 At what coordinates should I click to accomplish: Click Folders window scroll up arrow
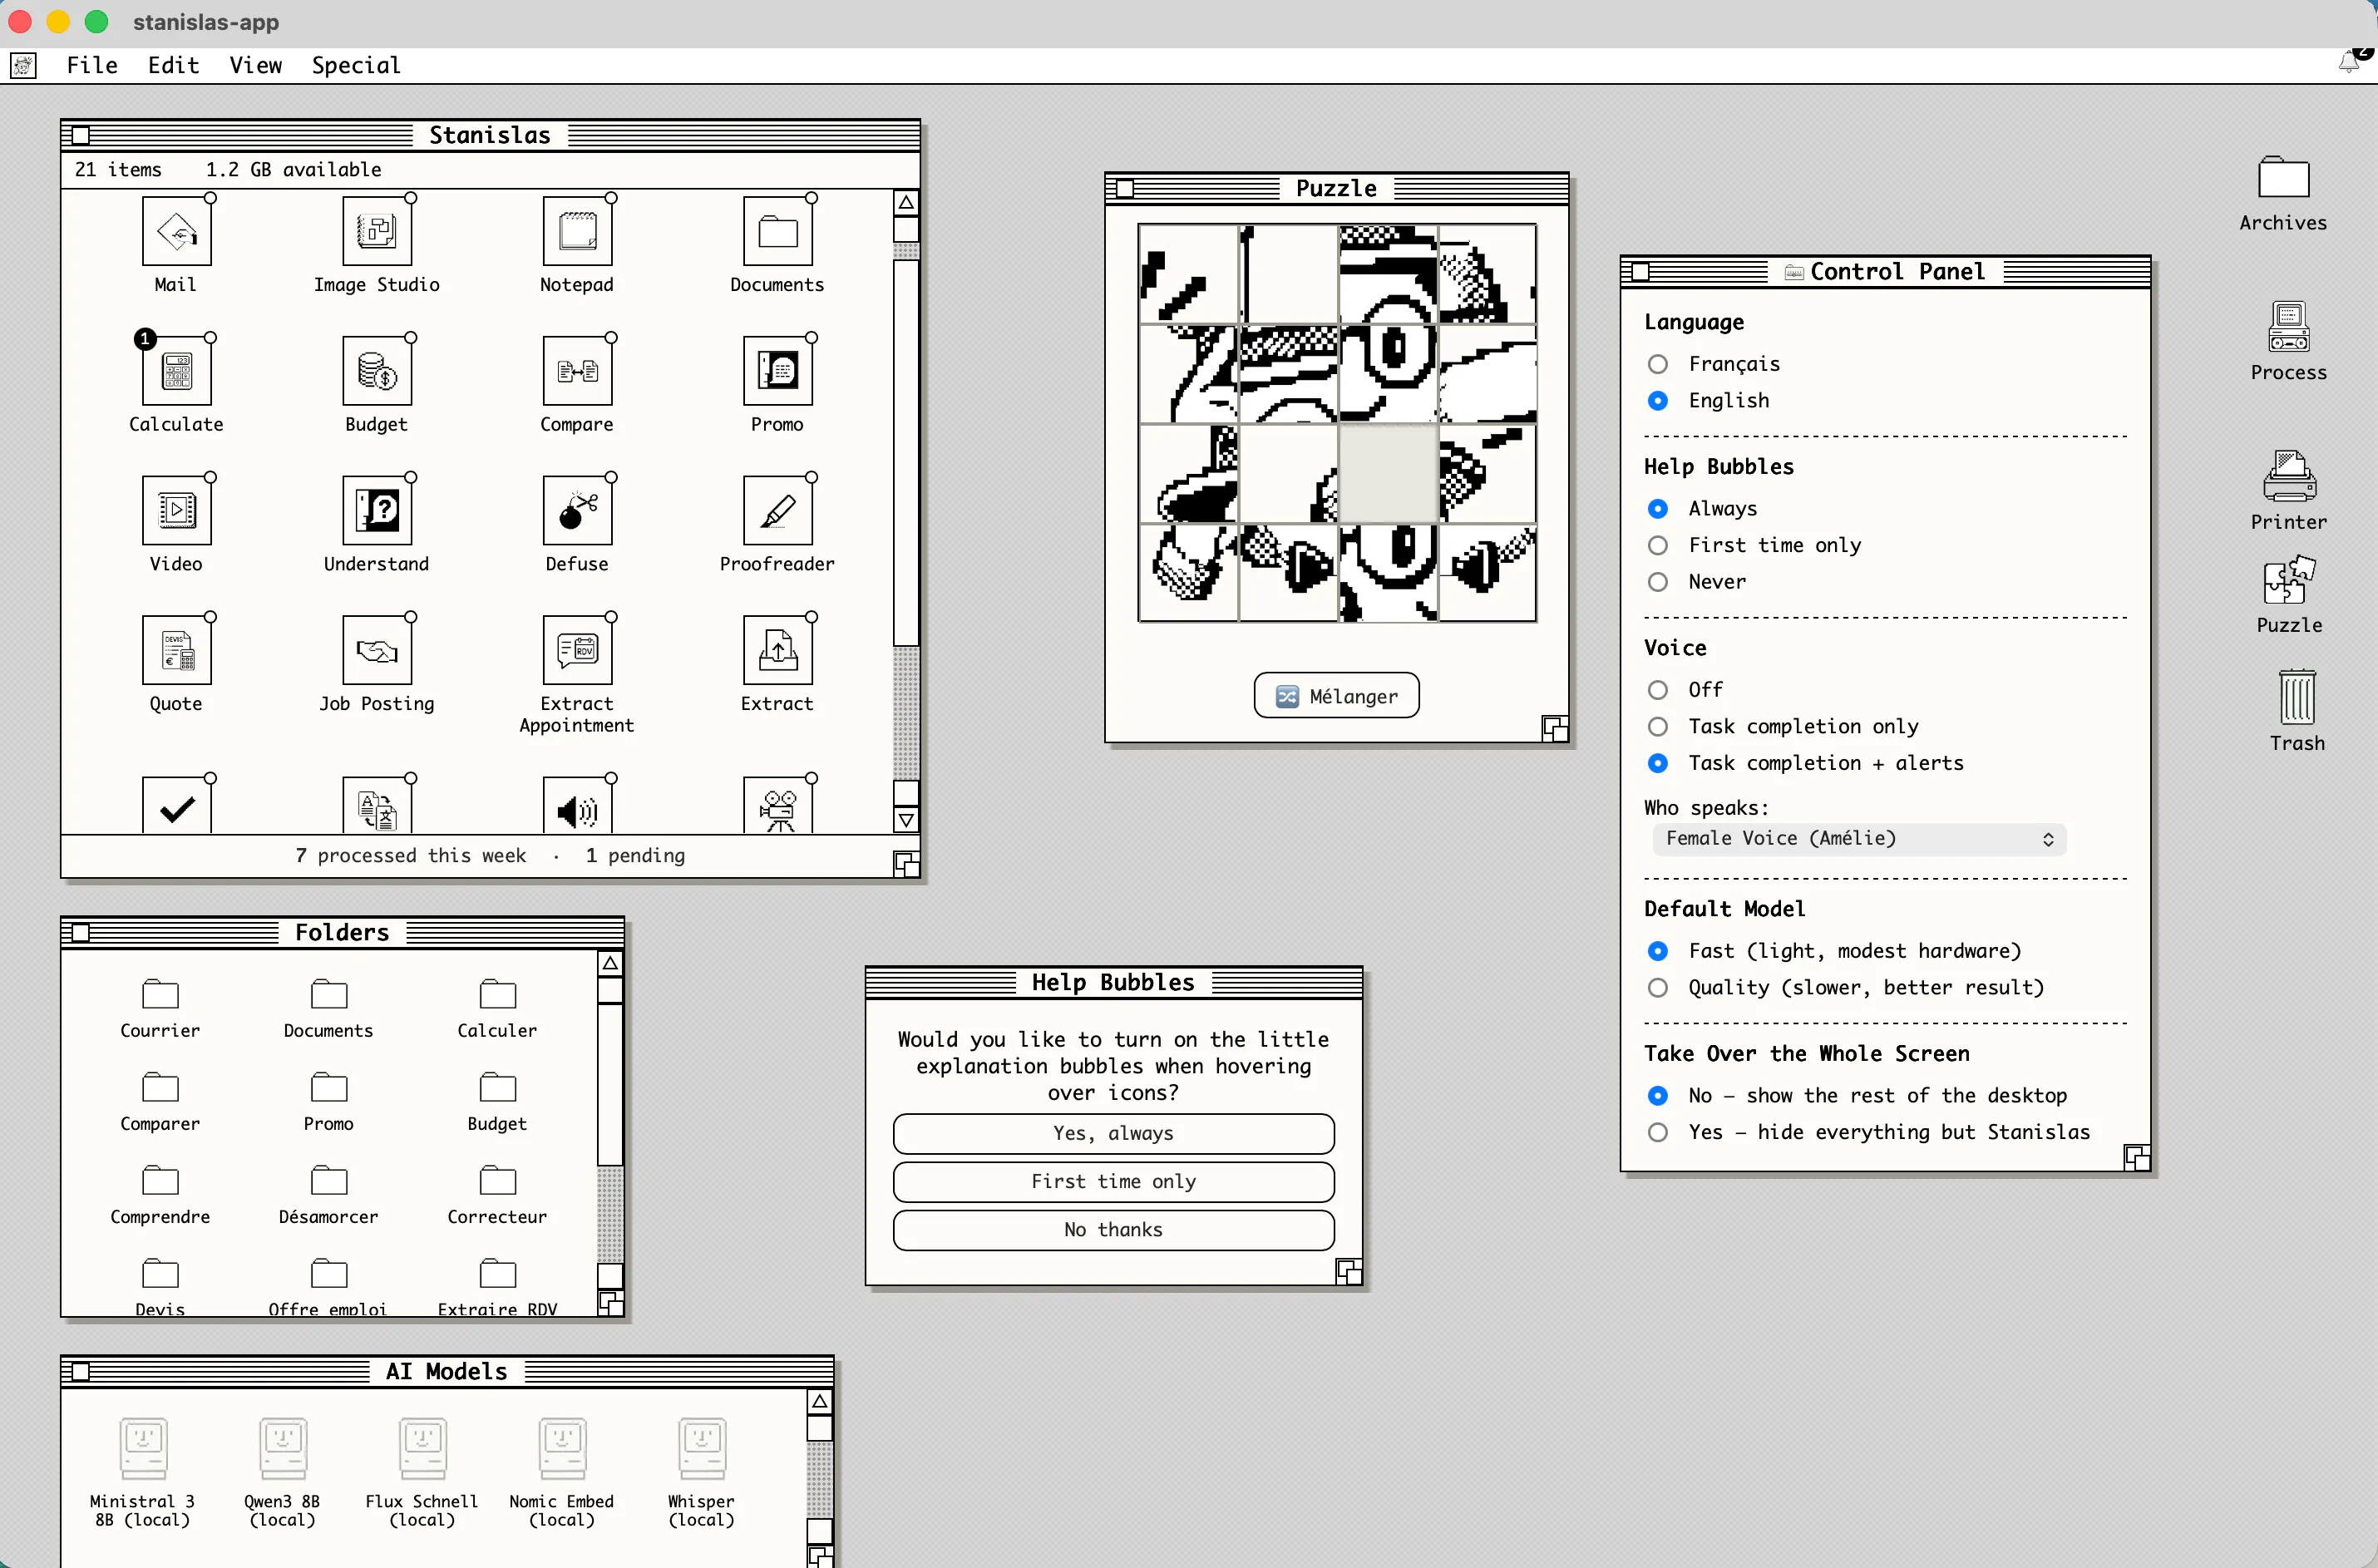(x=610, y=963)
